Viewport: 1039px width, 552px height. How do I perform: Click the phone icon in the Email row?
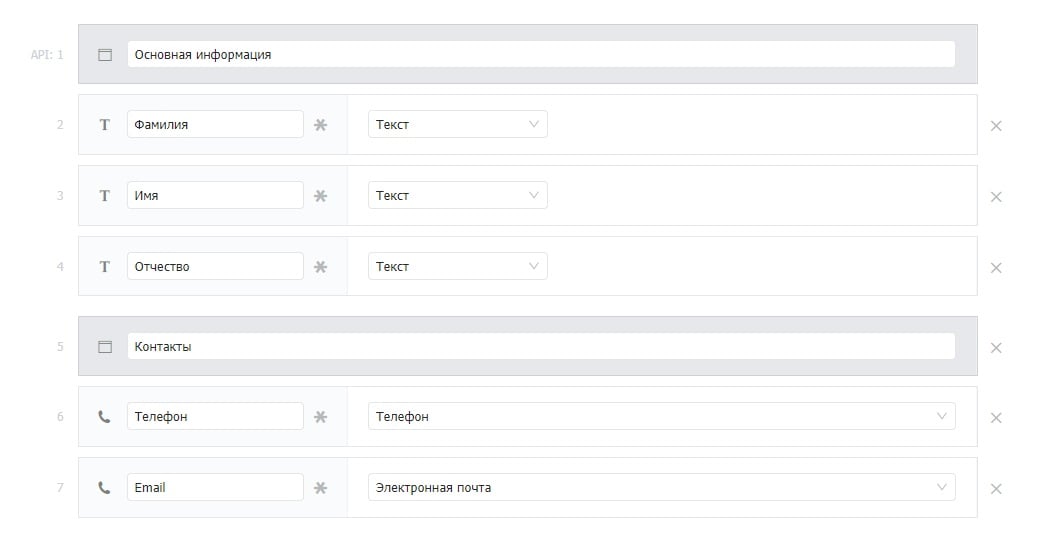point(104,488)
